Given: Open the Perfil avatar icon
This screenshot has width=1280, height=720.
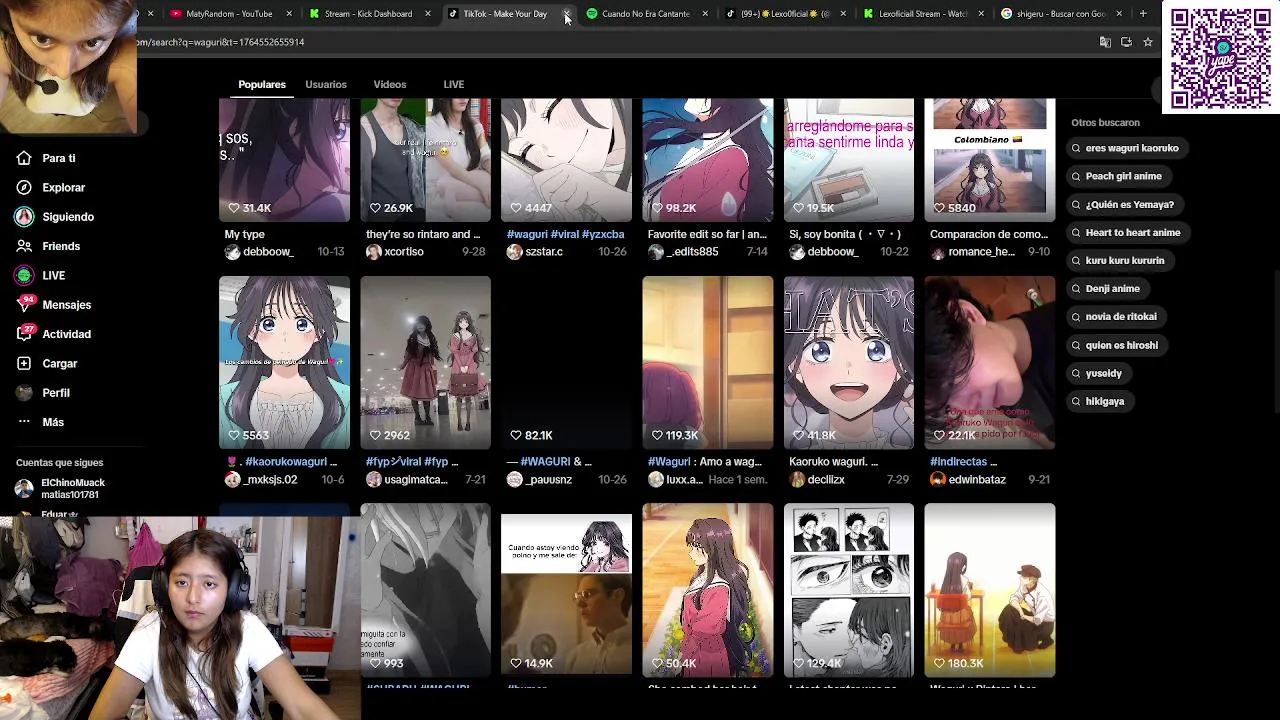Looking at the screenshot, I should [x=24, y=393].
